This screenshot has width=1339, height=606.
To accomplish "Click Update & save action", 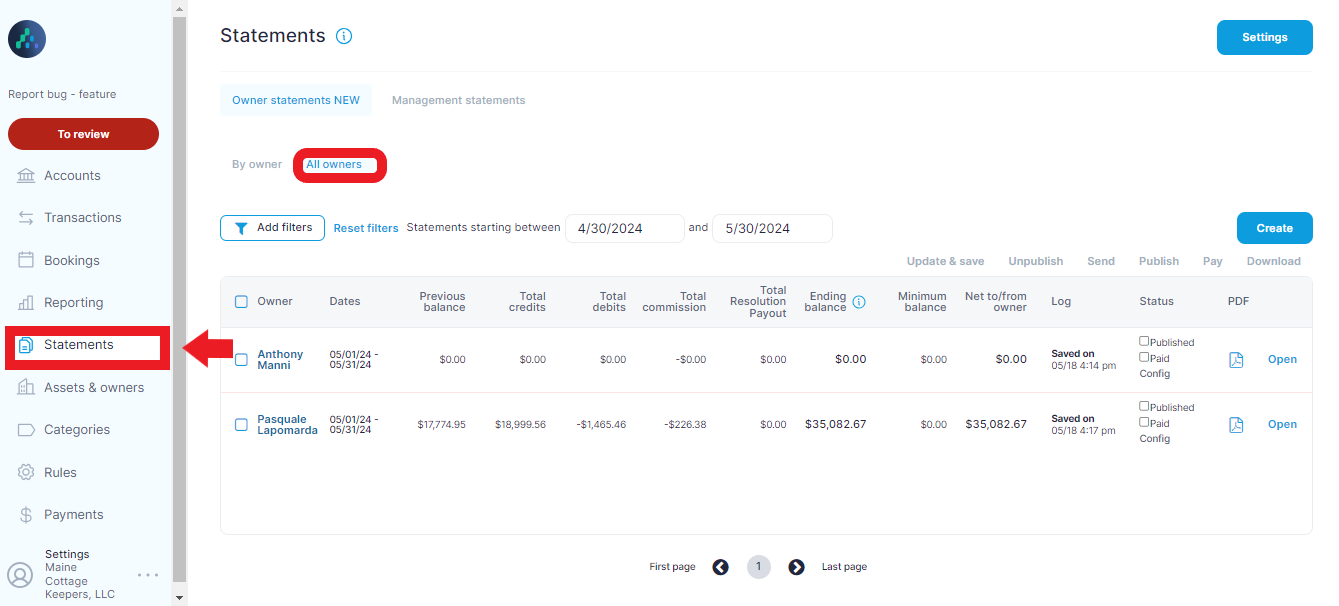I will pyautogui.click(x=945, y=261).
